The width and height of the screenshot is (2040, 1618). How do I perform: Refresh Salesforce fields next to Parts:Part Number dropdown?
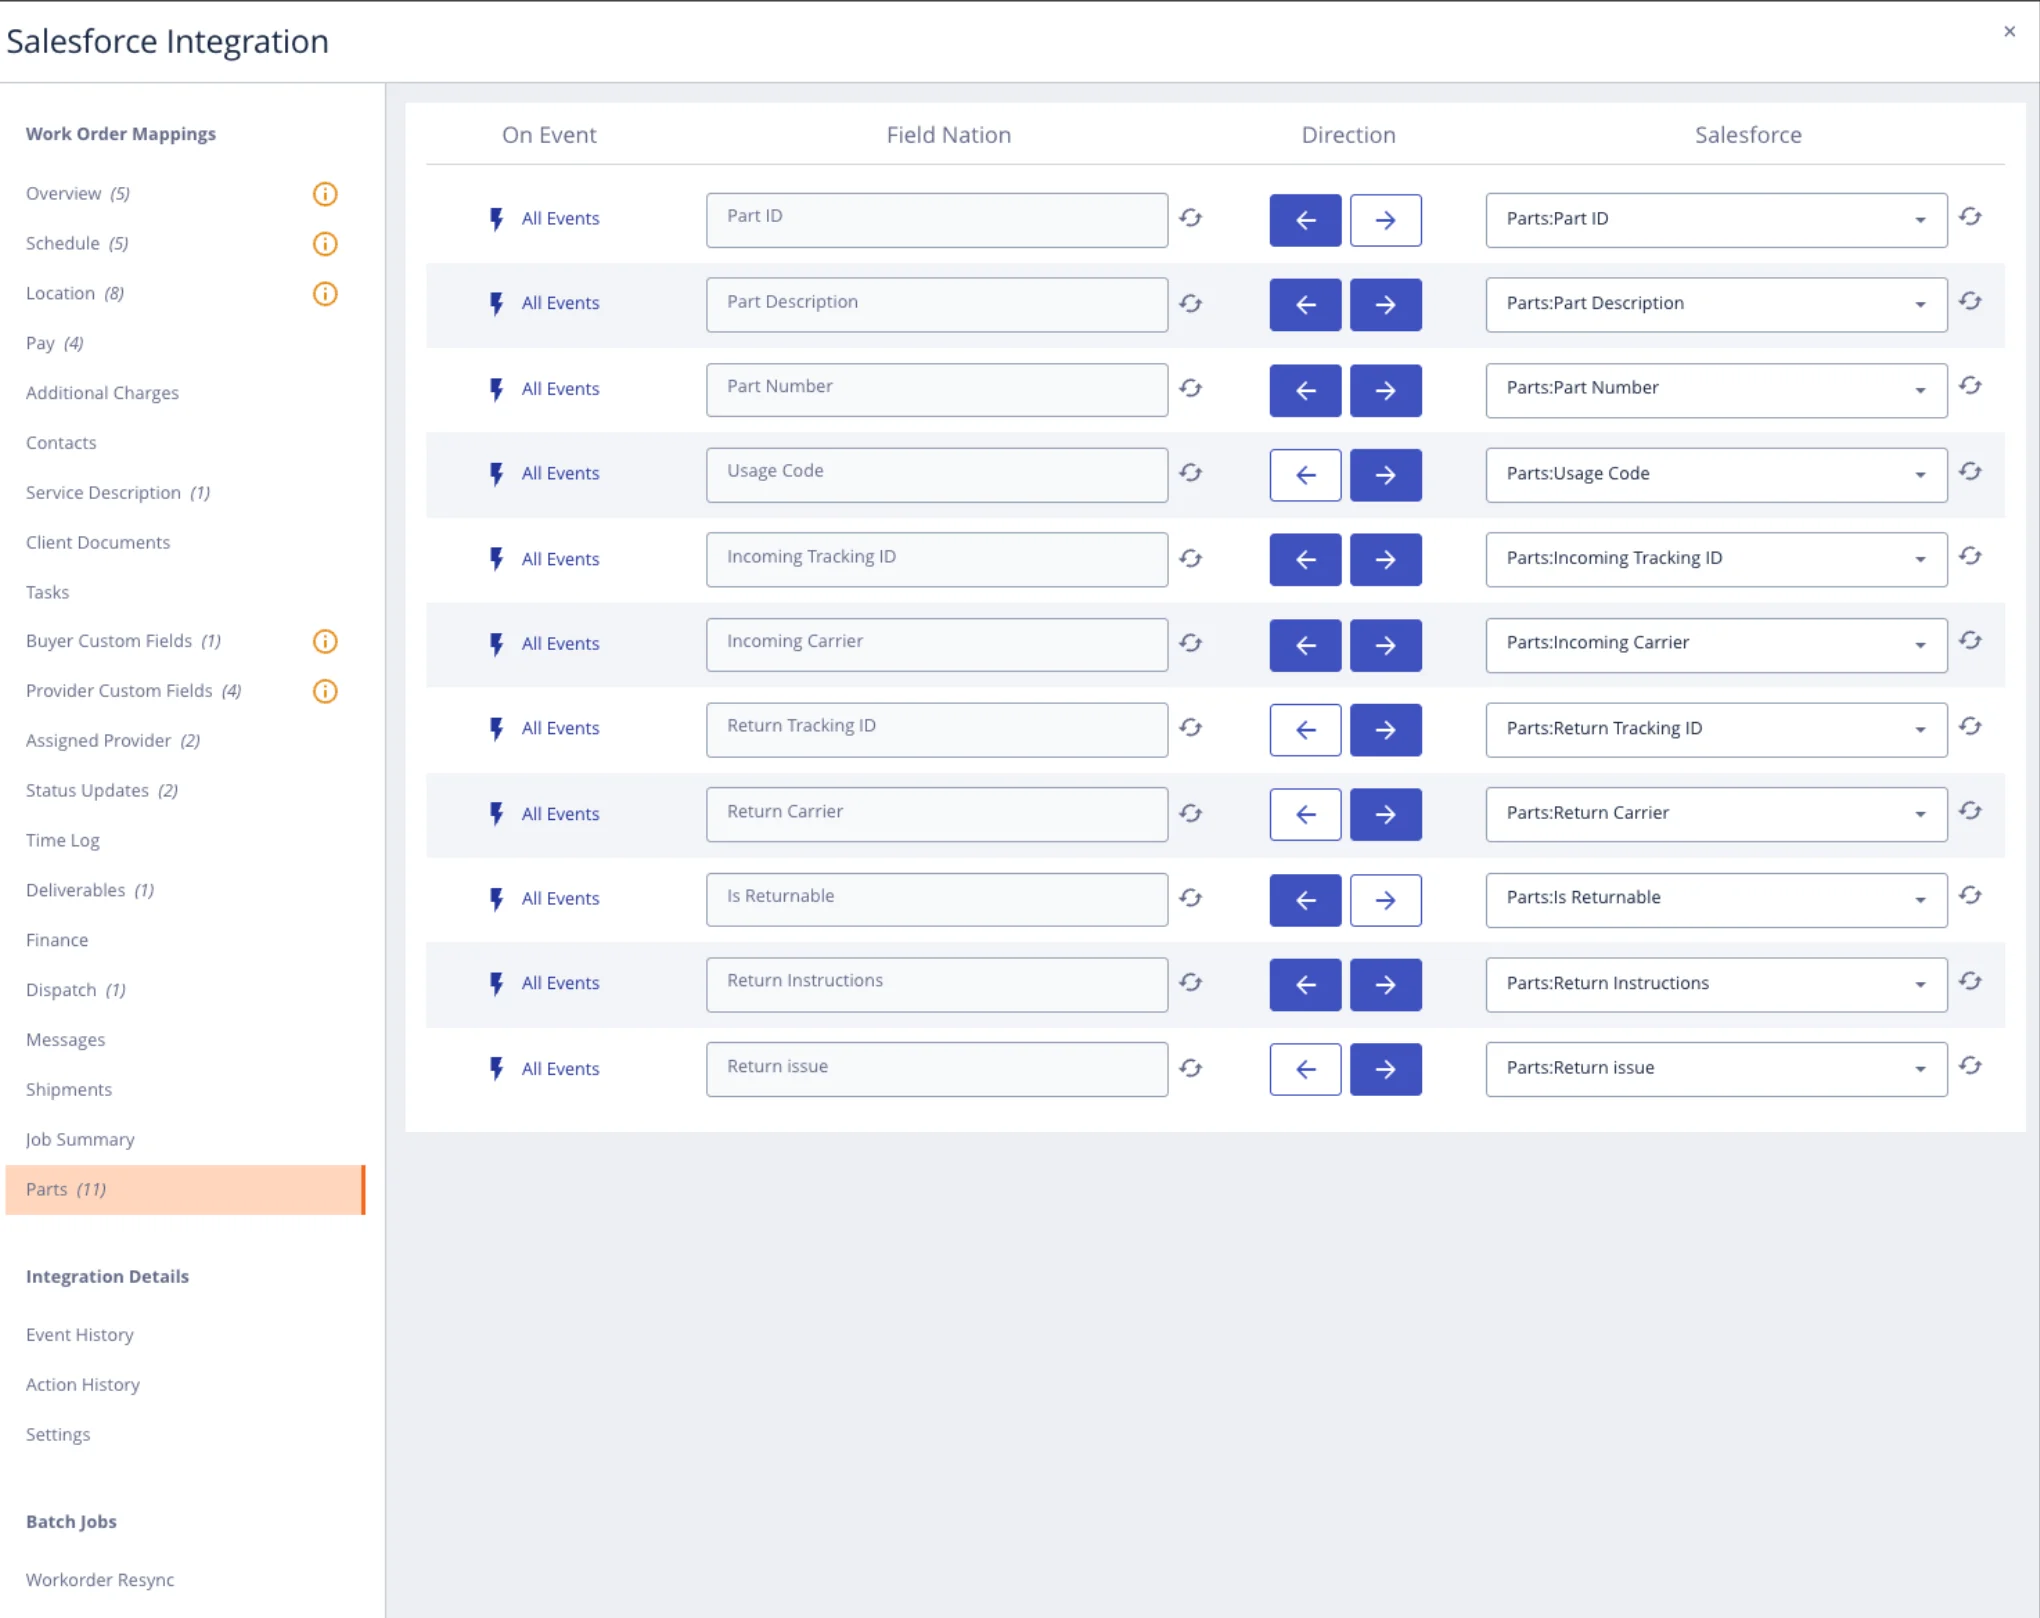tap(1970, 386)
